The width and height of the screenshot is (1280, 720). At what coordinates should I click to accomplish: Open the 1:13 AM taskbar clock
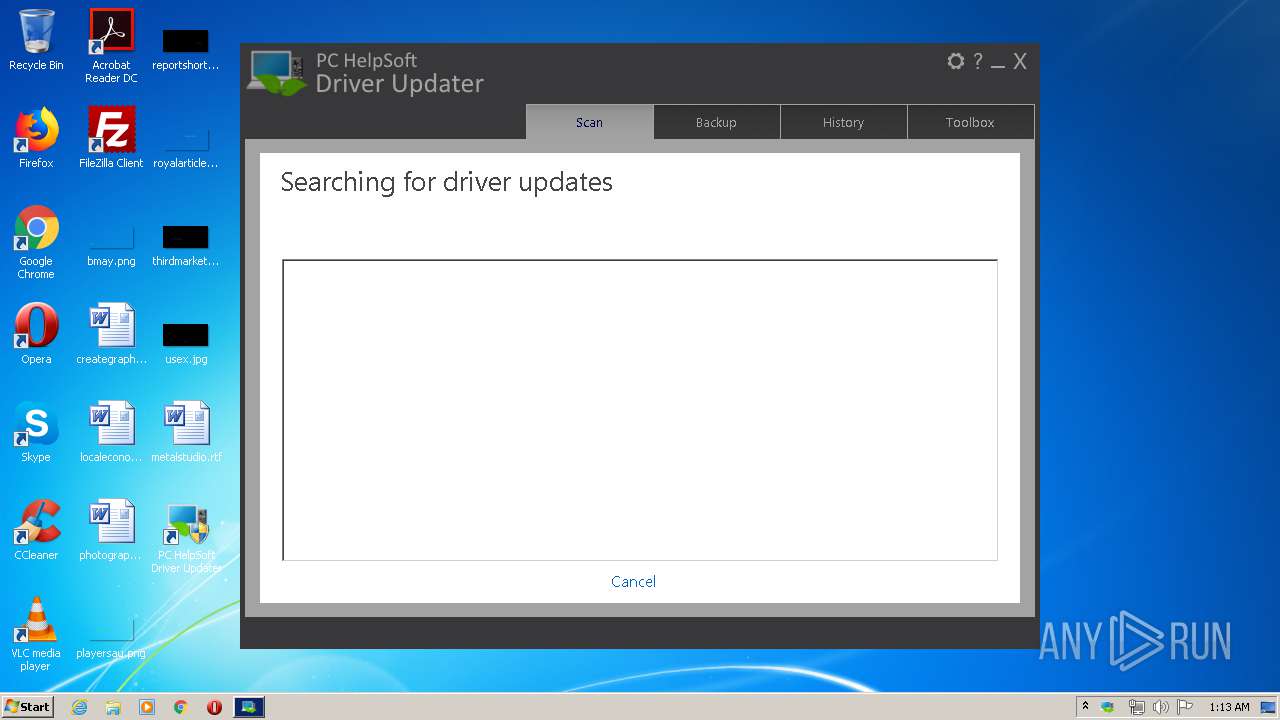(1229, 707)
